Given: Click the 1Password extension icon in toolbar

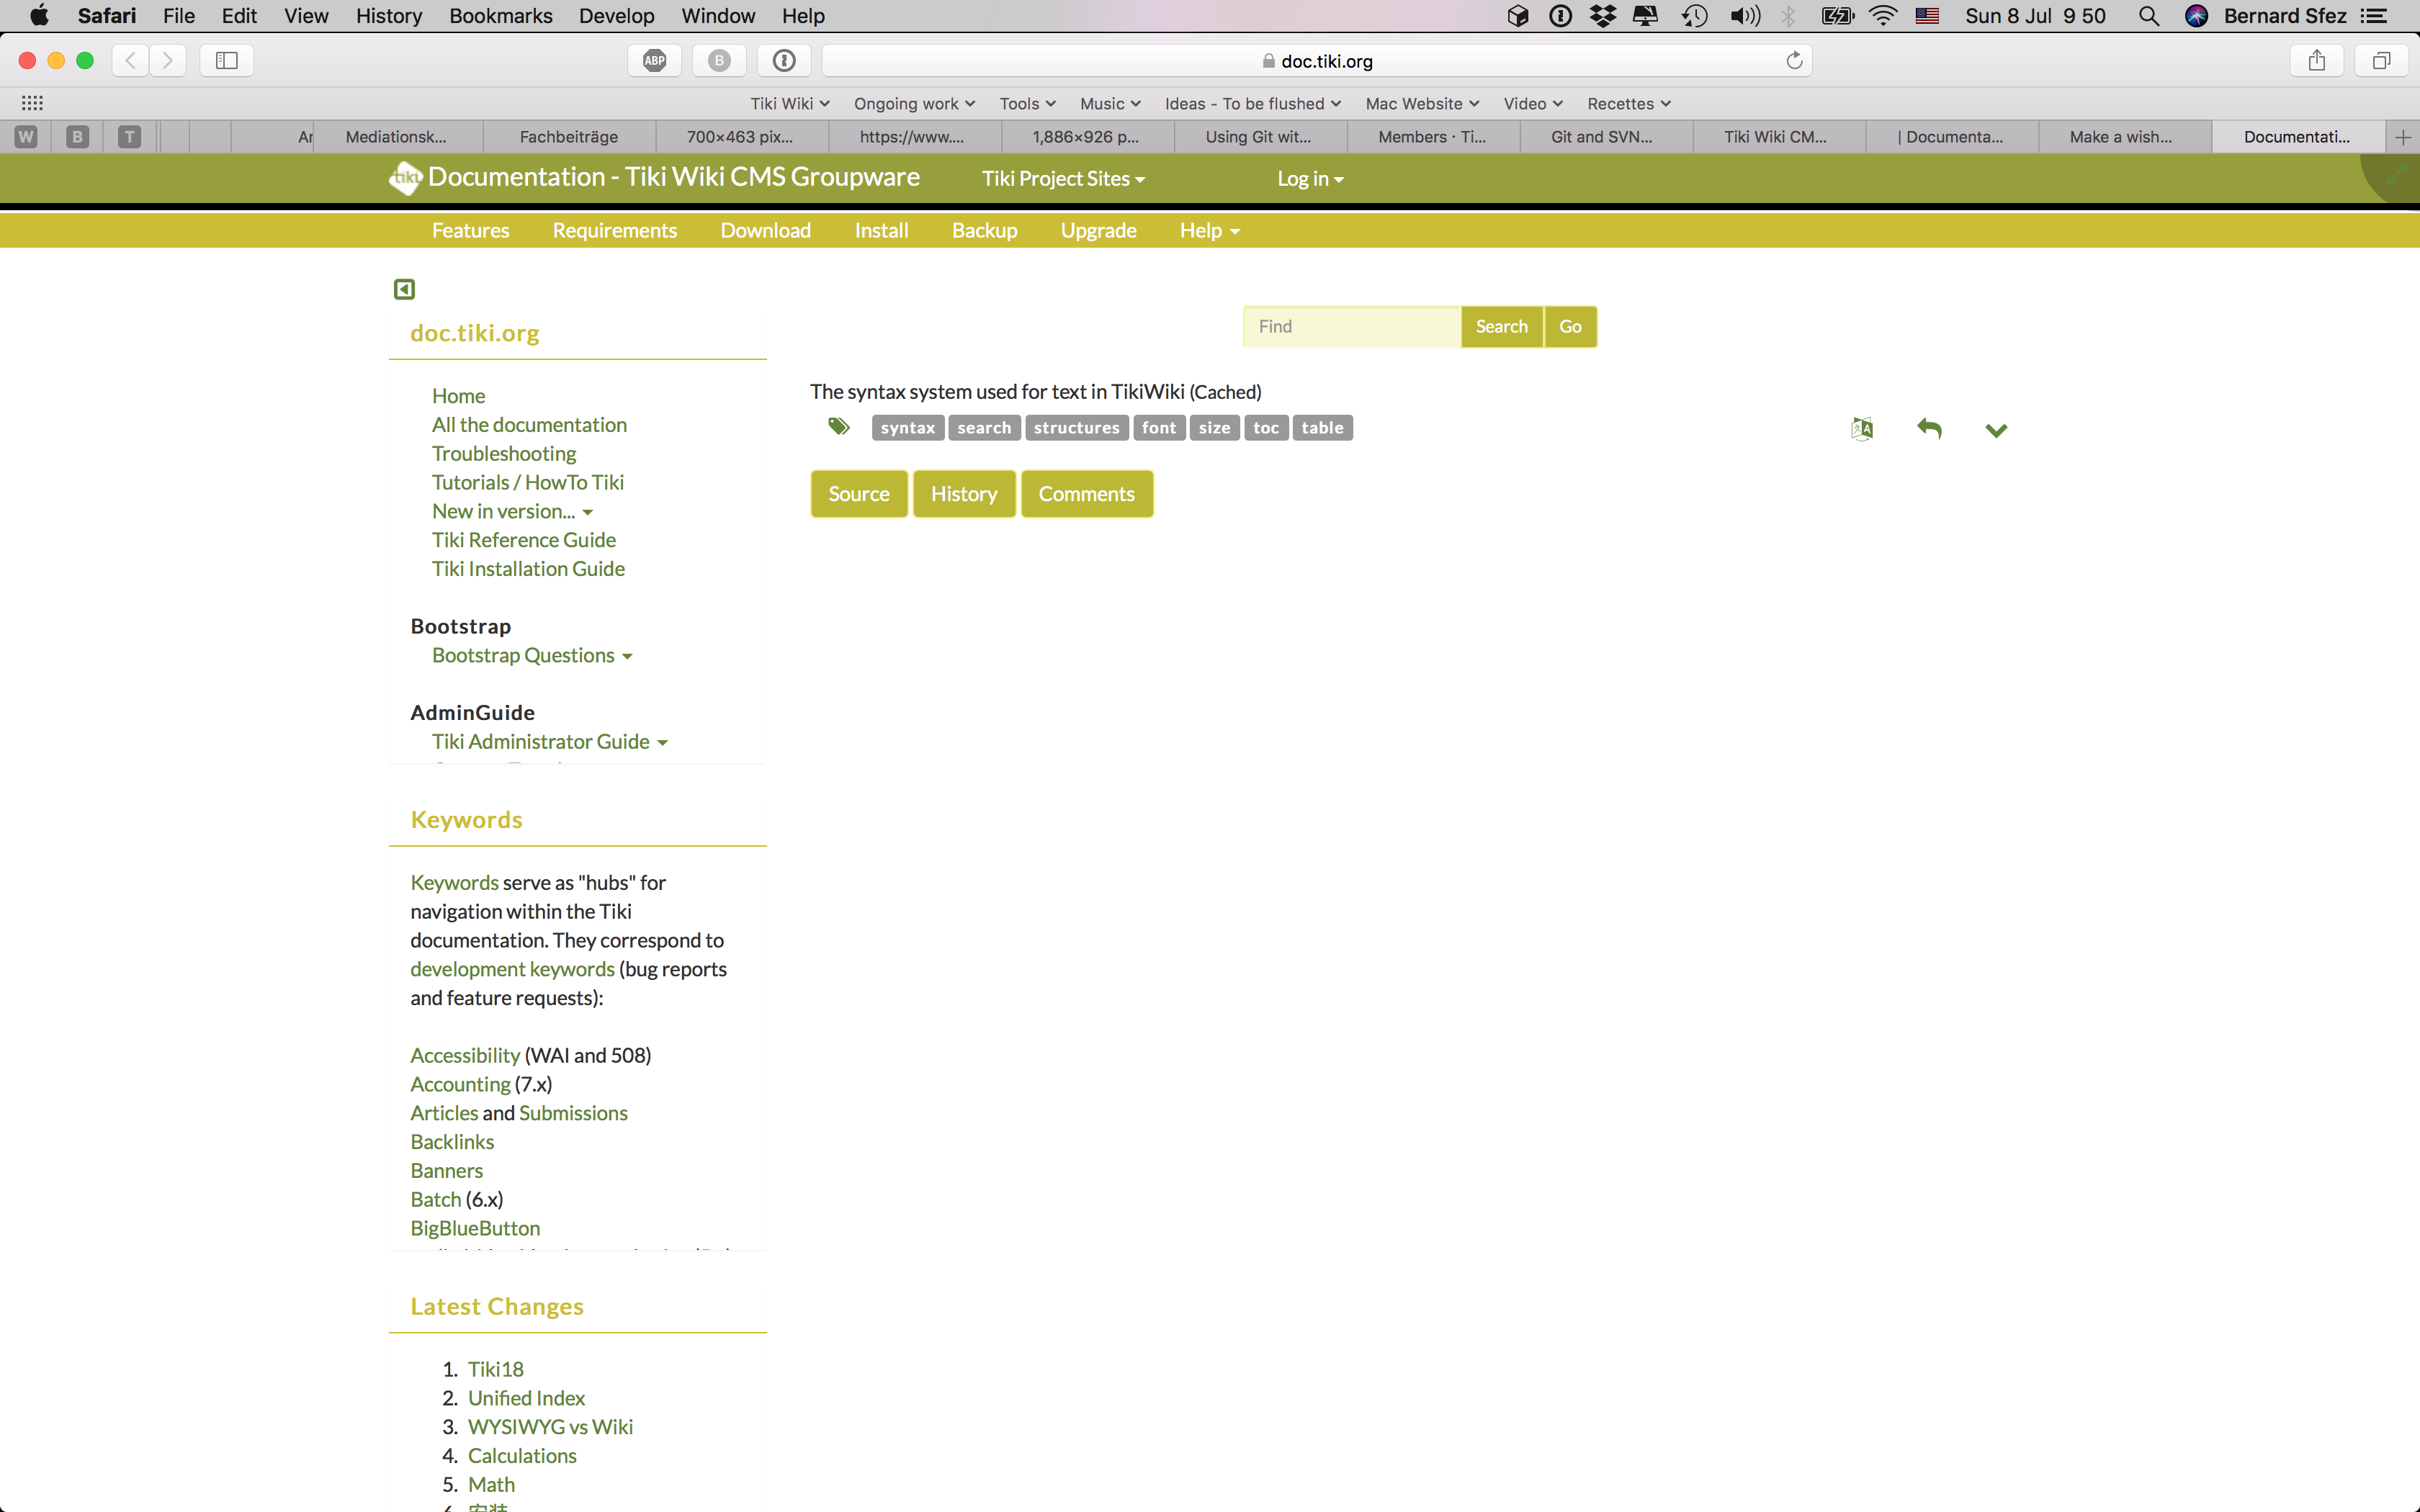Looking at the screenshot, I should [x=784, y=61].
